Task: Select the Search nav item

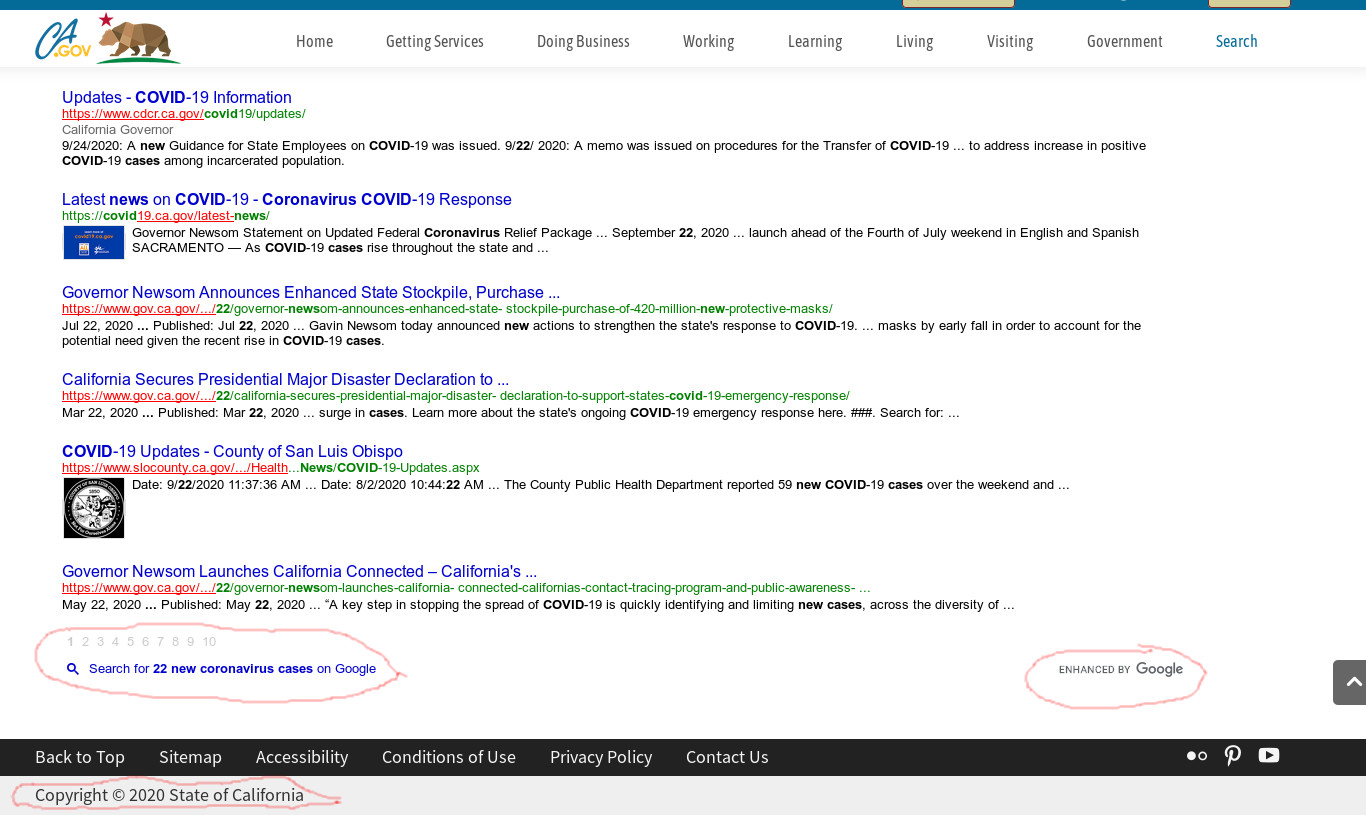Action: [1236, 41]
